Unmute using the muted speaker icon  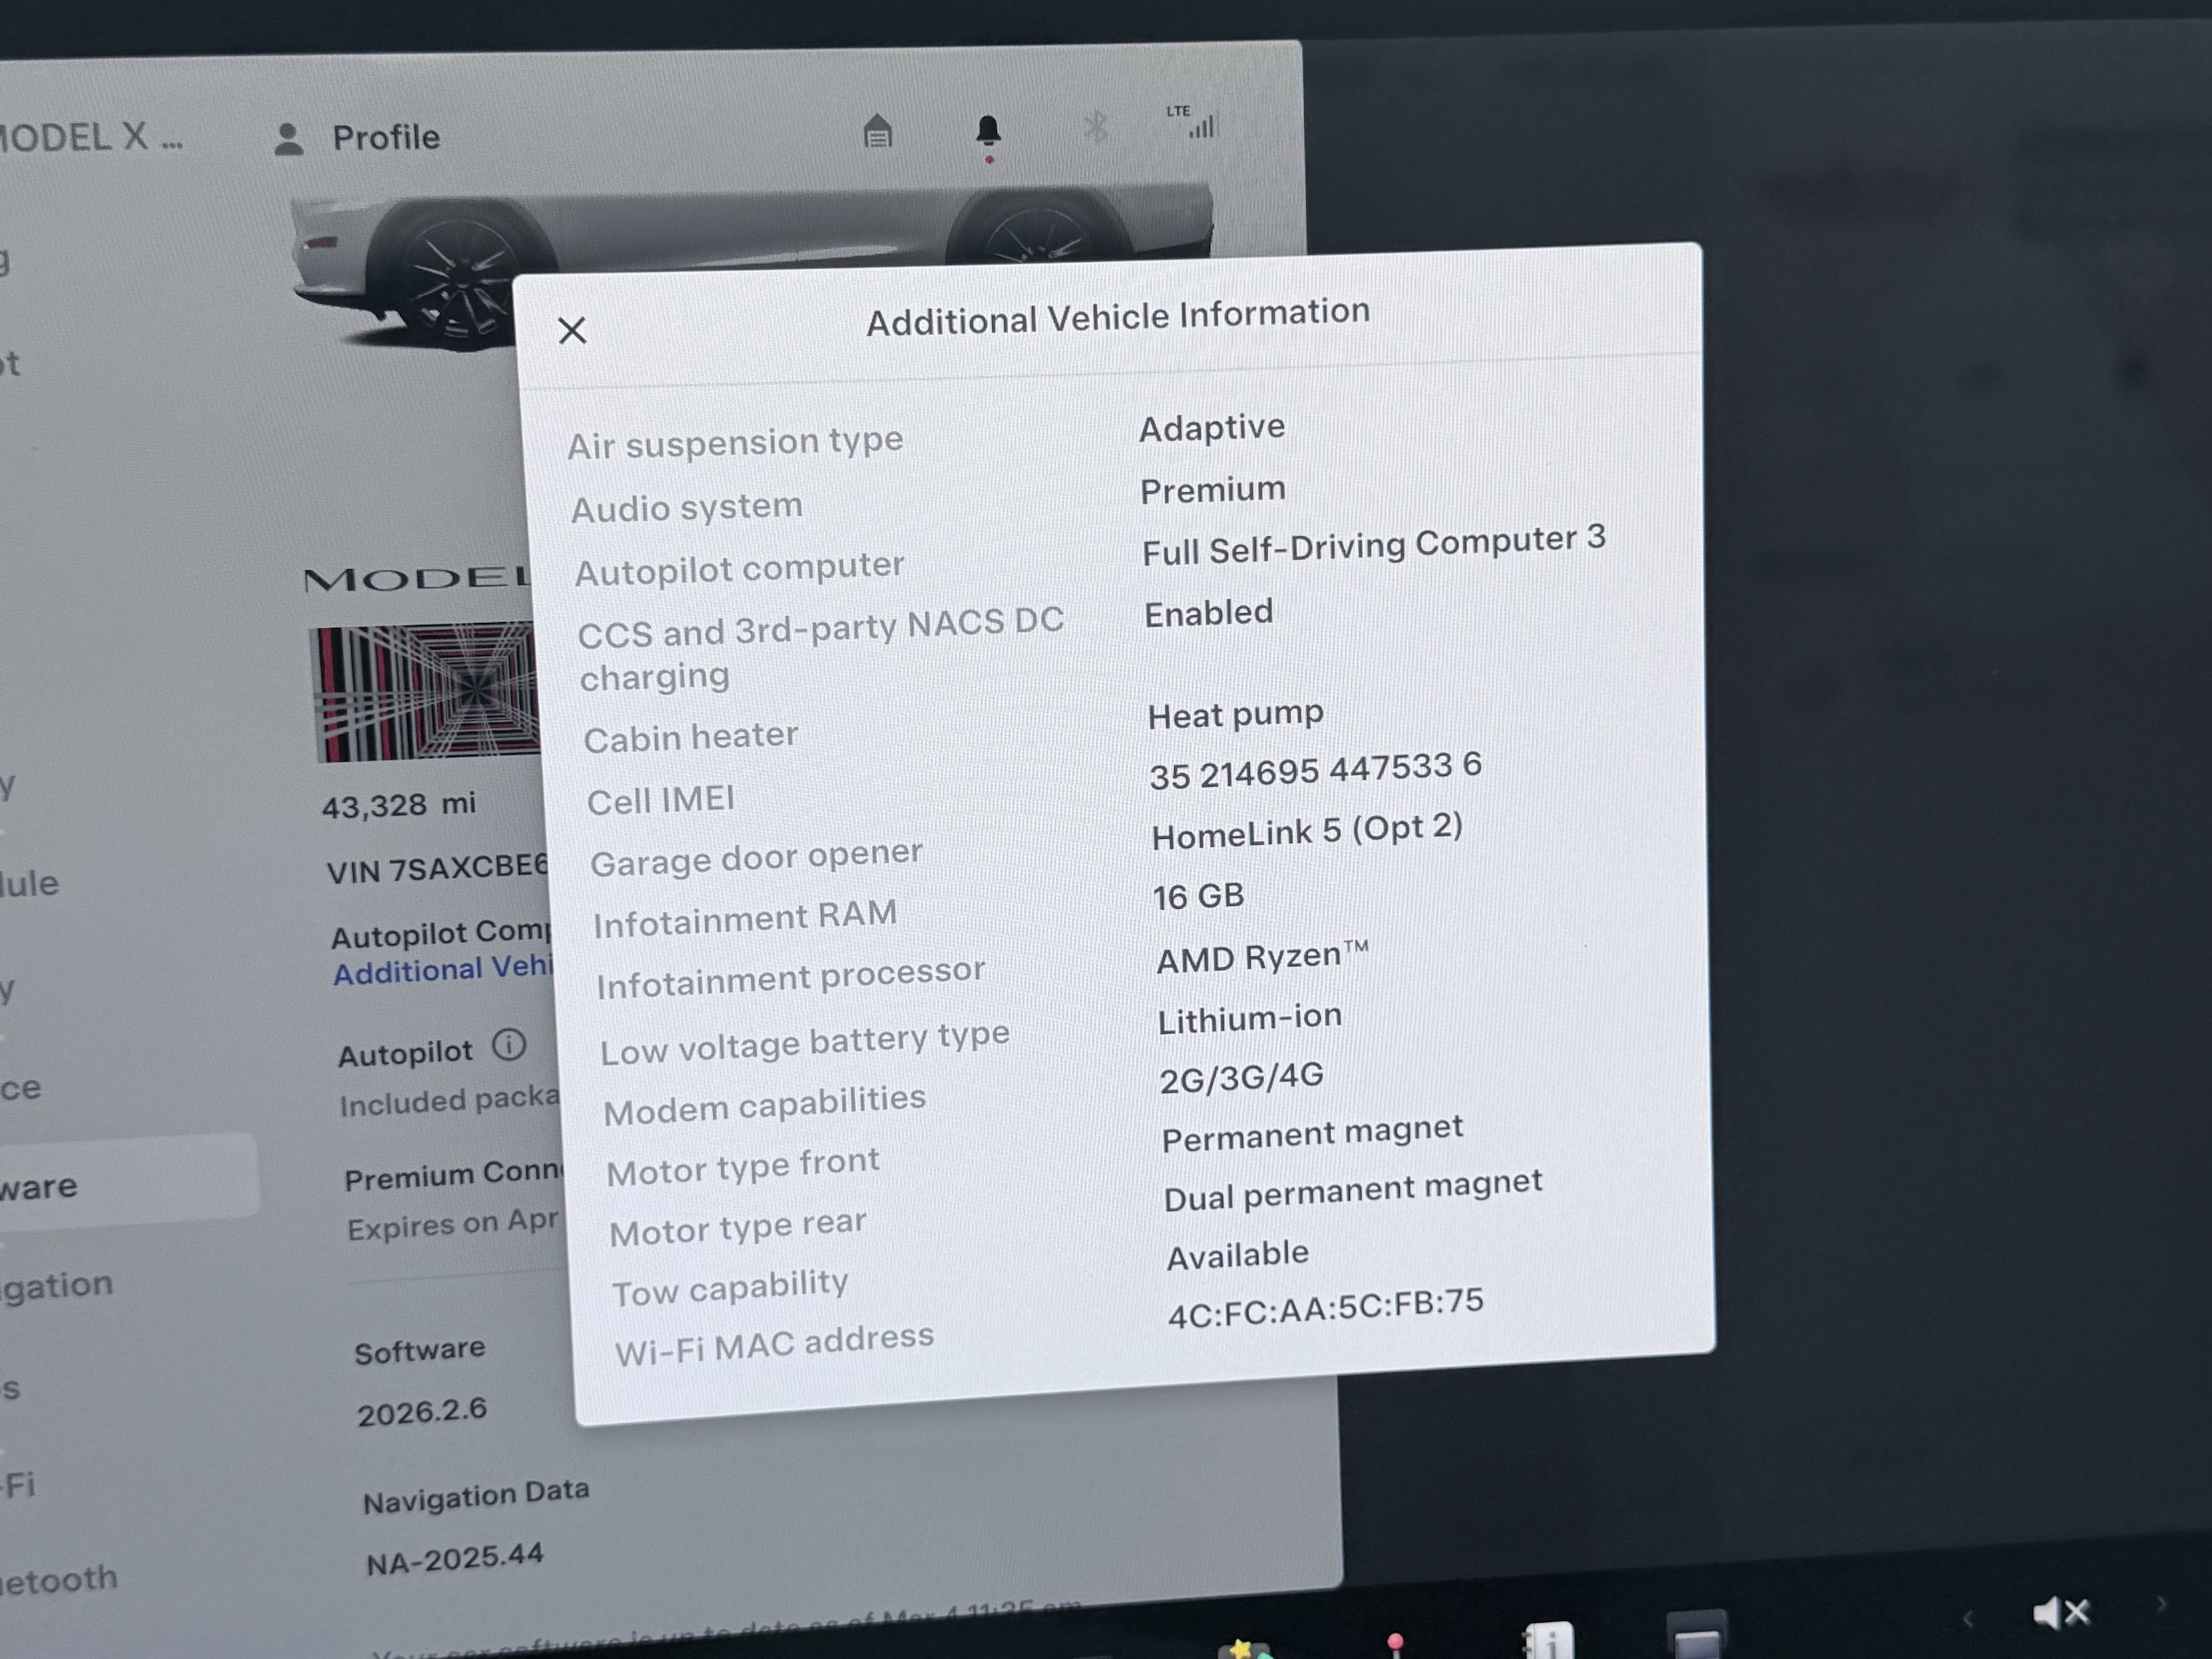coord(2061,1612)
